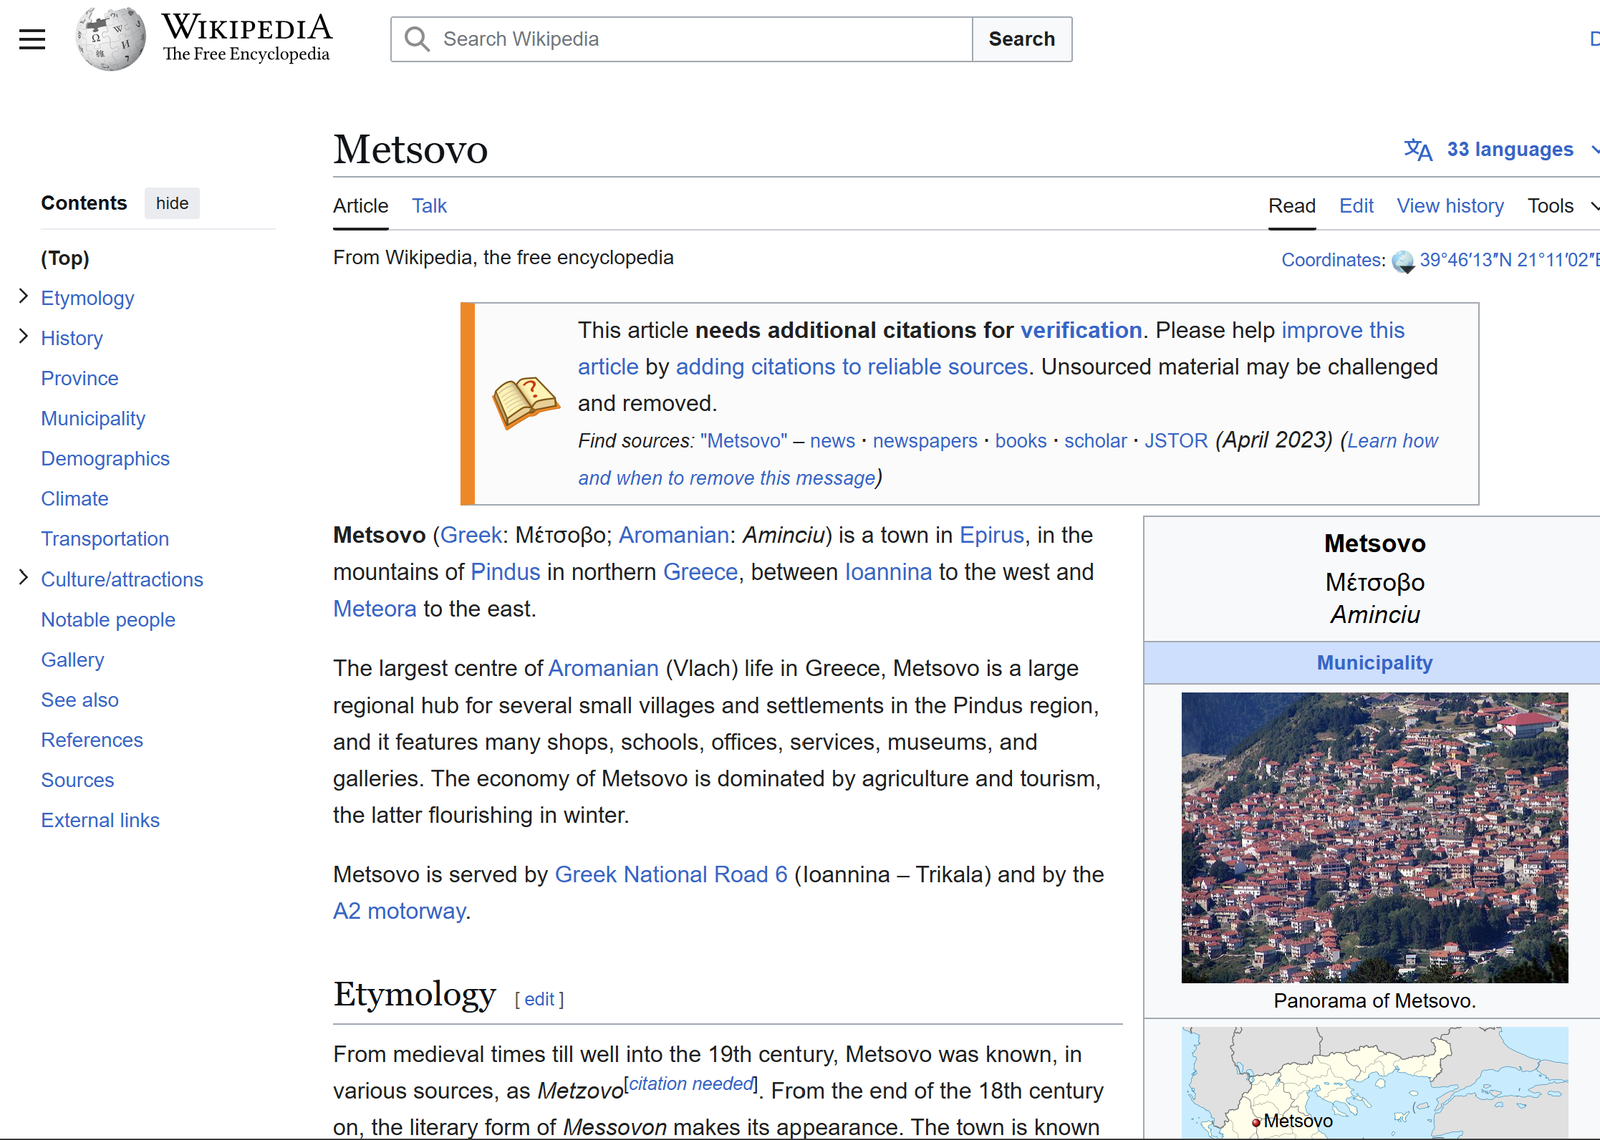Follow the Greek National Road 6 link
The image size is (1600, 1140).
click(x=671, y=875)
